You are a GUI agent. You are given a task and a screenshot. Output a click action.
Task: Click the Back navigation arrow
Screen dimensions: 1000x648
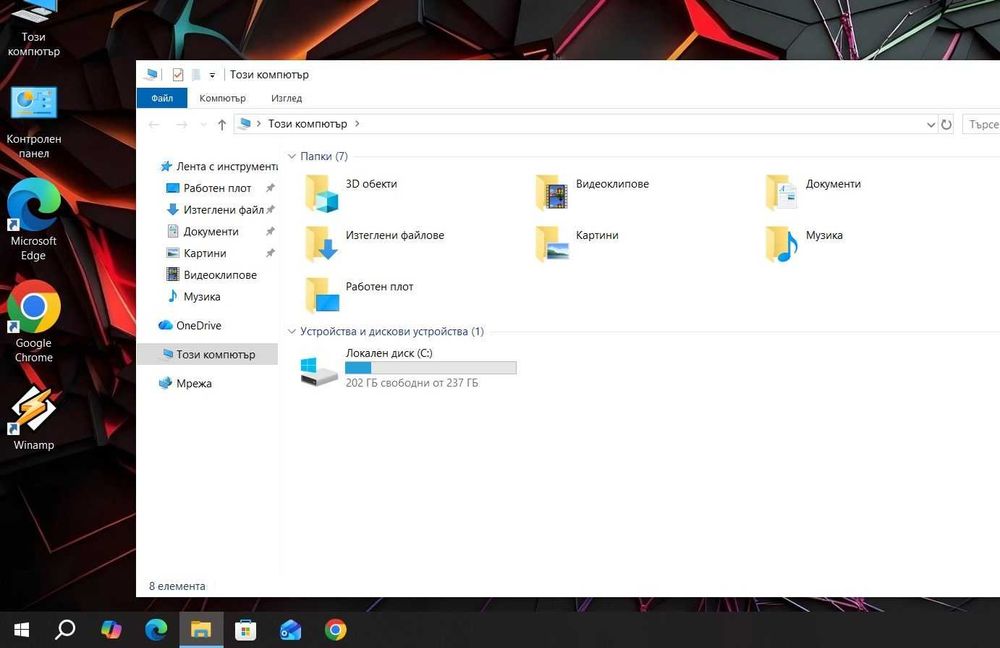pyautogui.click(x=154, y=125)
